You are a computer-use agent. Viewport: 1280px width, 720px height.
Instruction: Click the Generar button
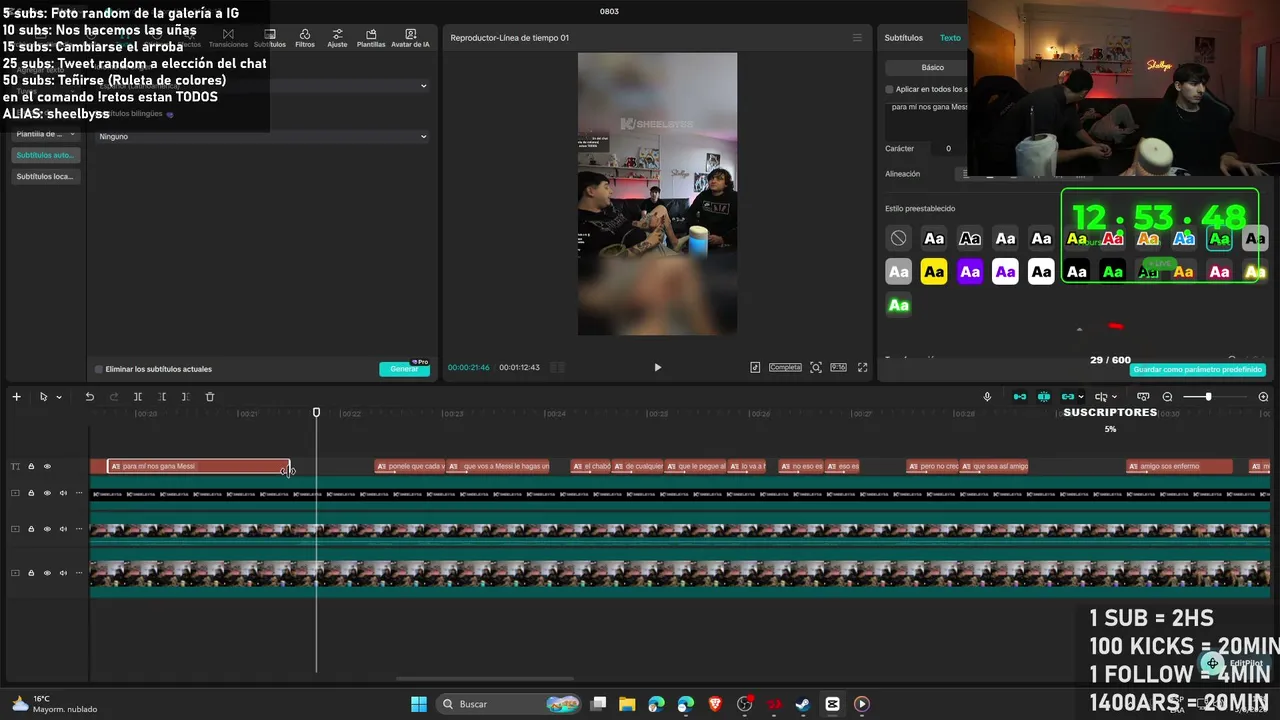[x=404, y=369]
